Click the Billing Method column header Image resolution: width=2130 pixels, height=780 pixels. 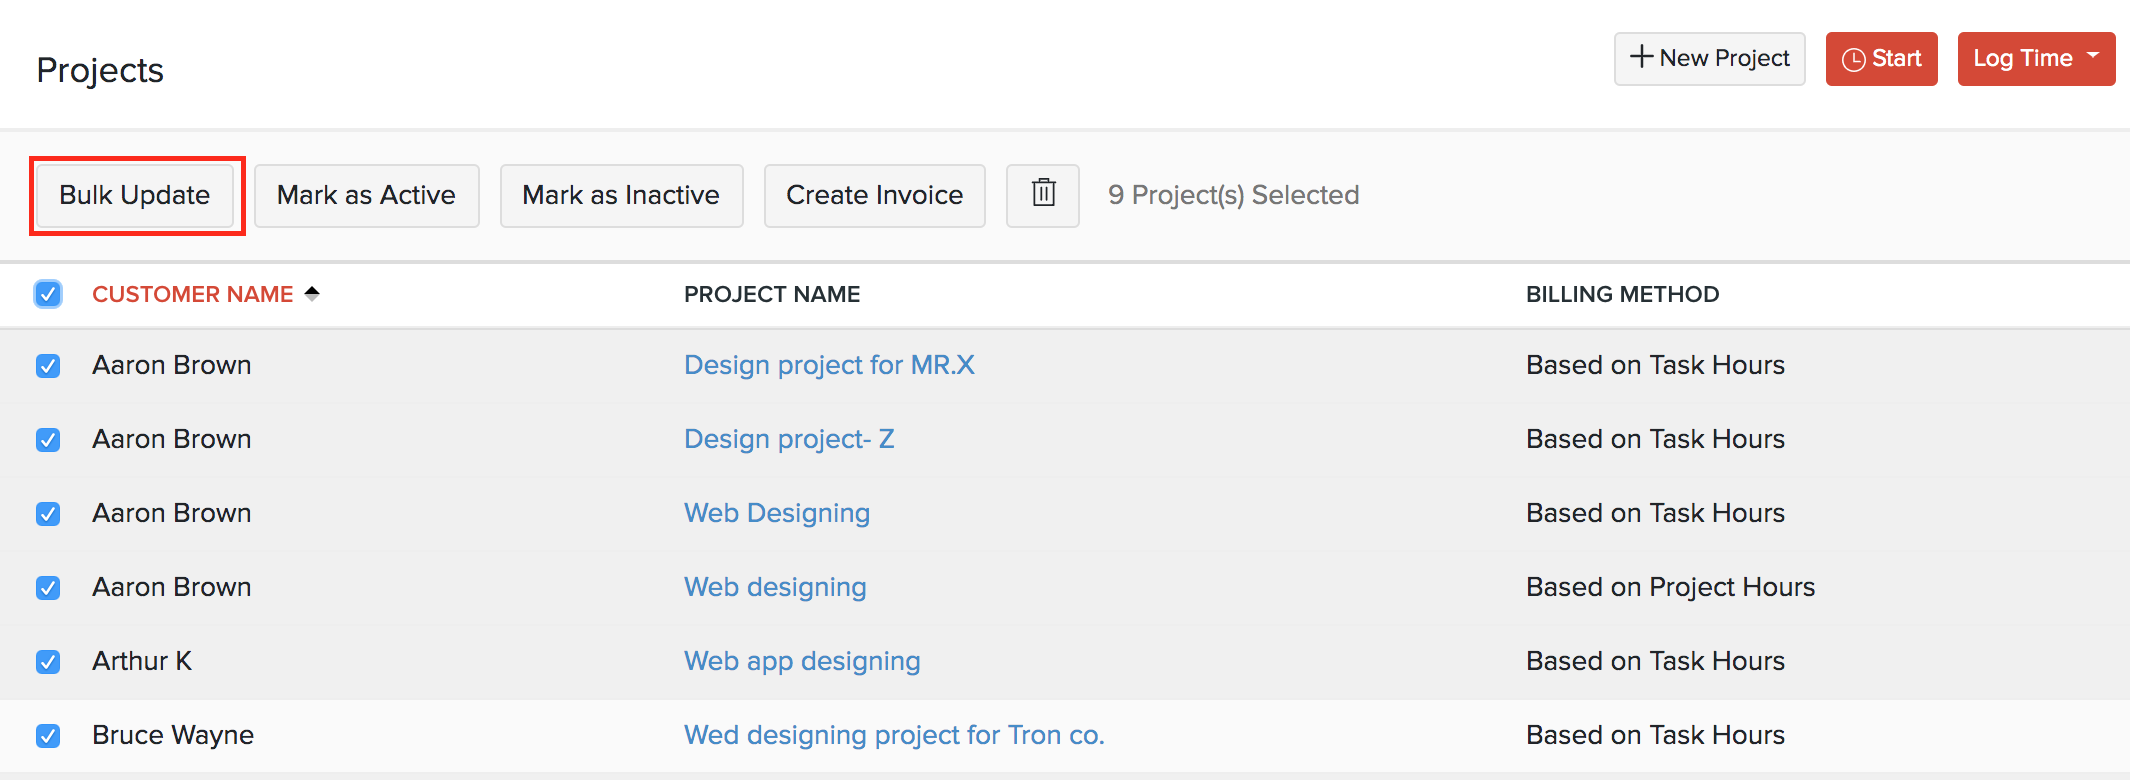click(1621, 294)
